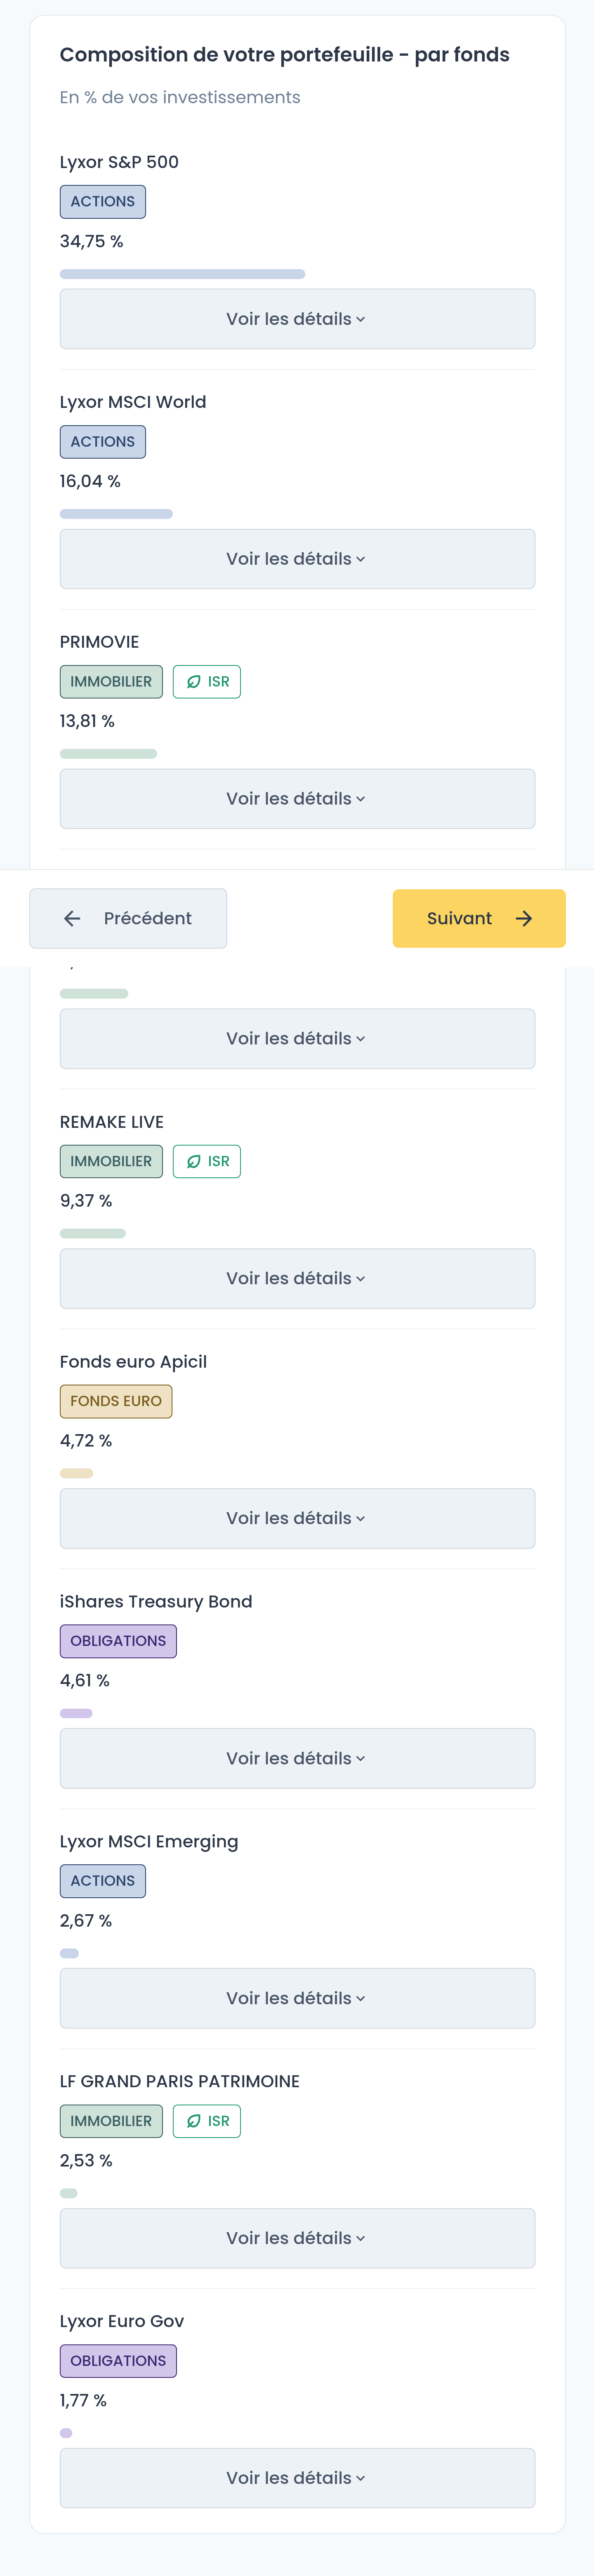Go back with the Précédent button
Image resolution: width=594 pixels, height=2576 pixels.
pyautogui.click(x=128, y=918)
